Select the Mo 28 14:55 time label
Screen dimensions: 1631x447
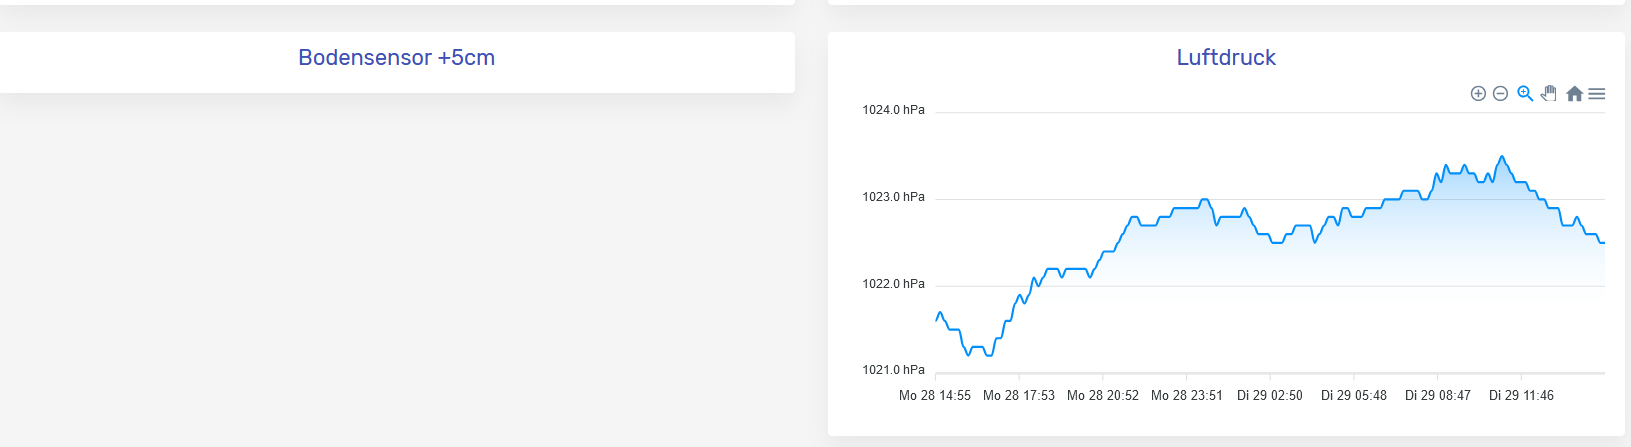[935, 396]
